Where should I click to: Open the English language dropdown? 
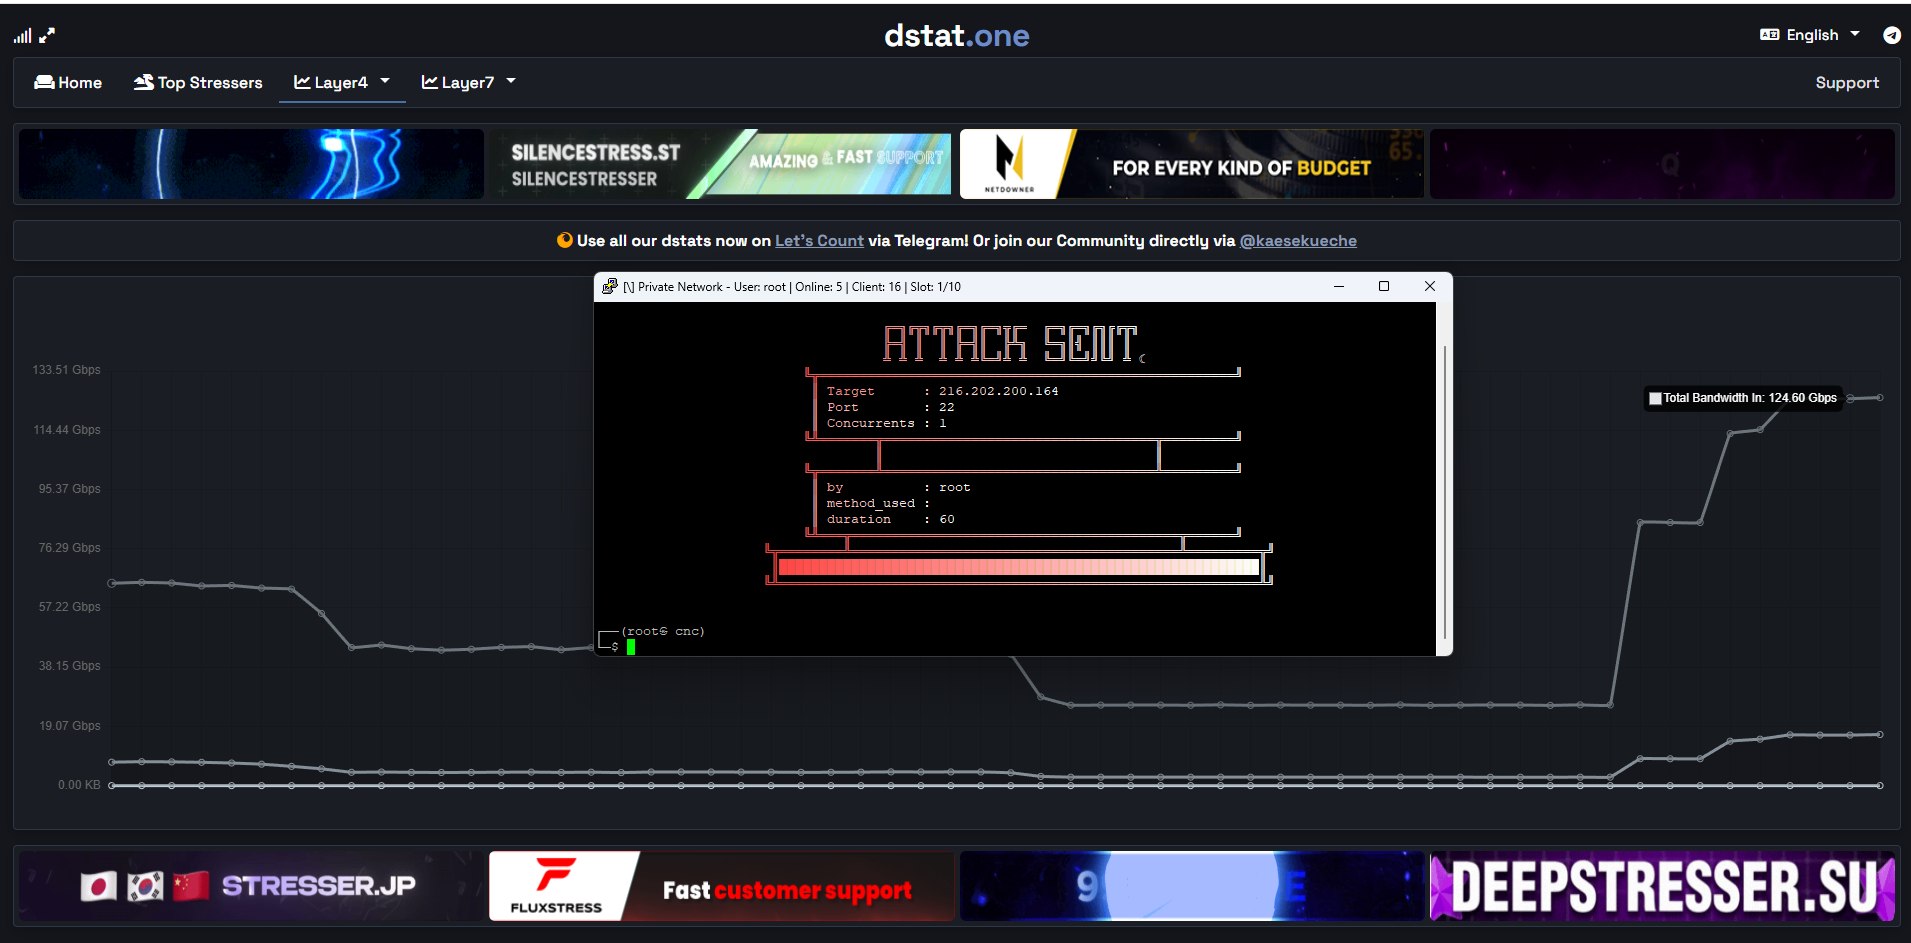click(1812, 35)
